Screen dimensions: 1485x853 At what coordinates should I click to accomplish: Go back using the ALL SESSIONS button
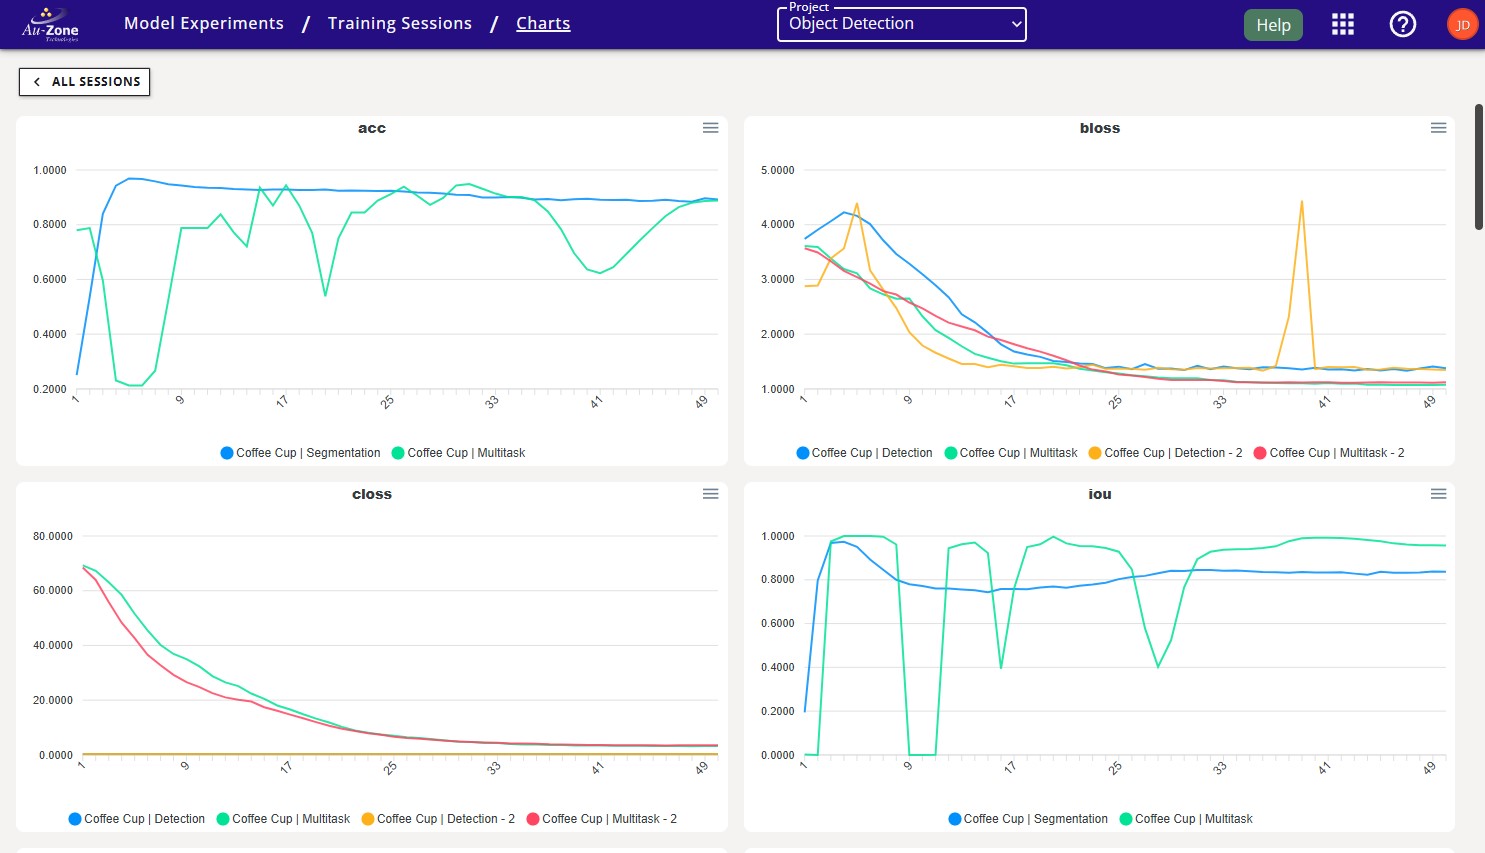point(84,81)
